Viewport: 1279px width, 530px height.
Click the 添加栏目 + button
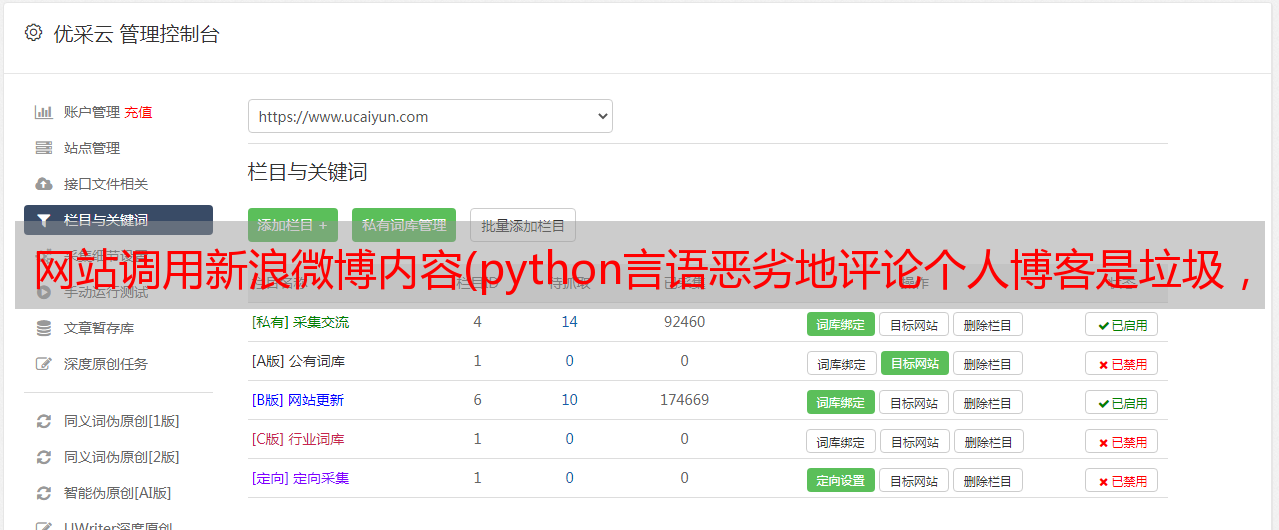click(x=293, y=225)
